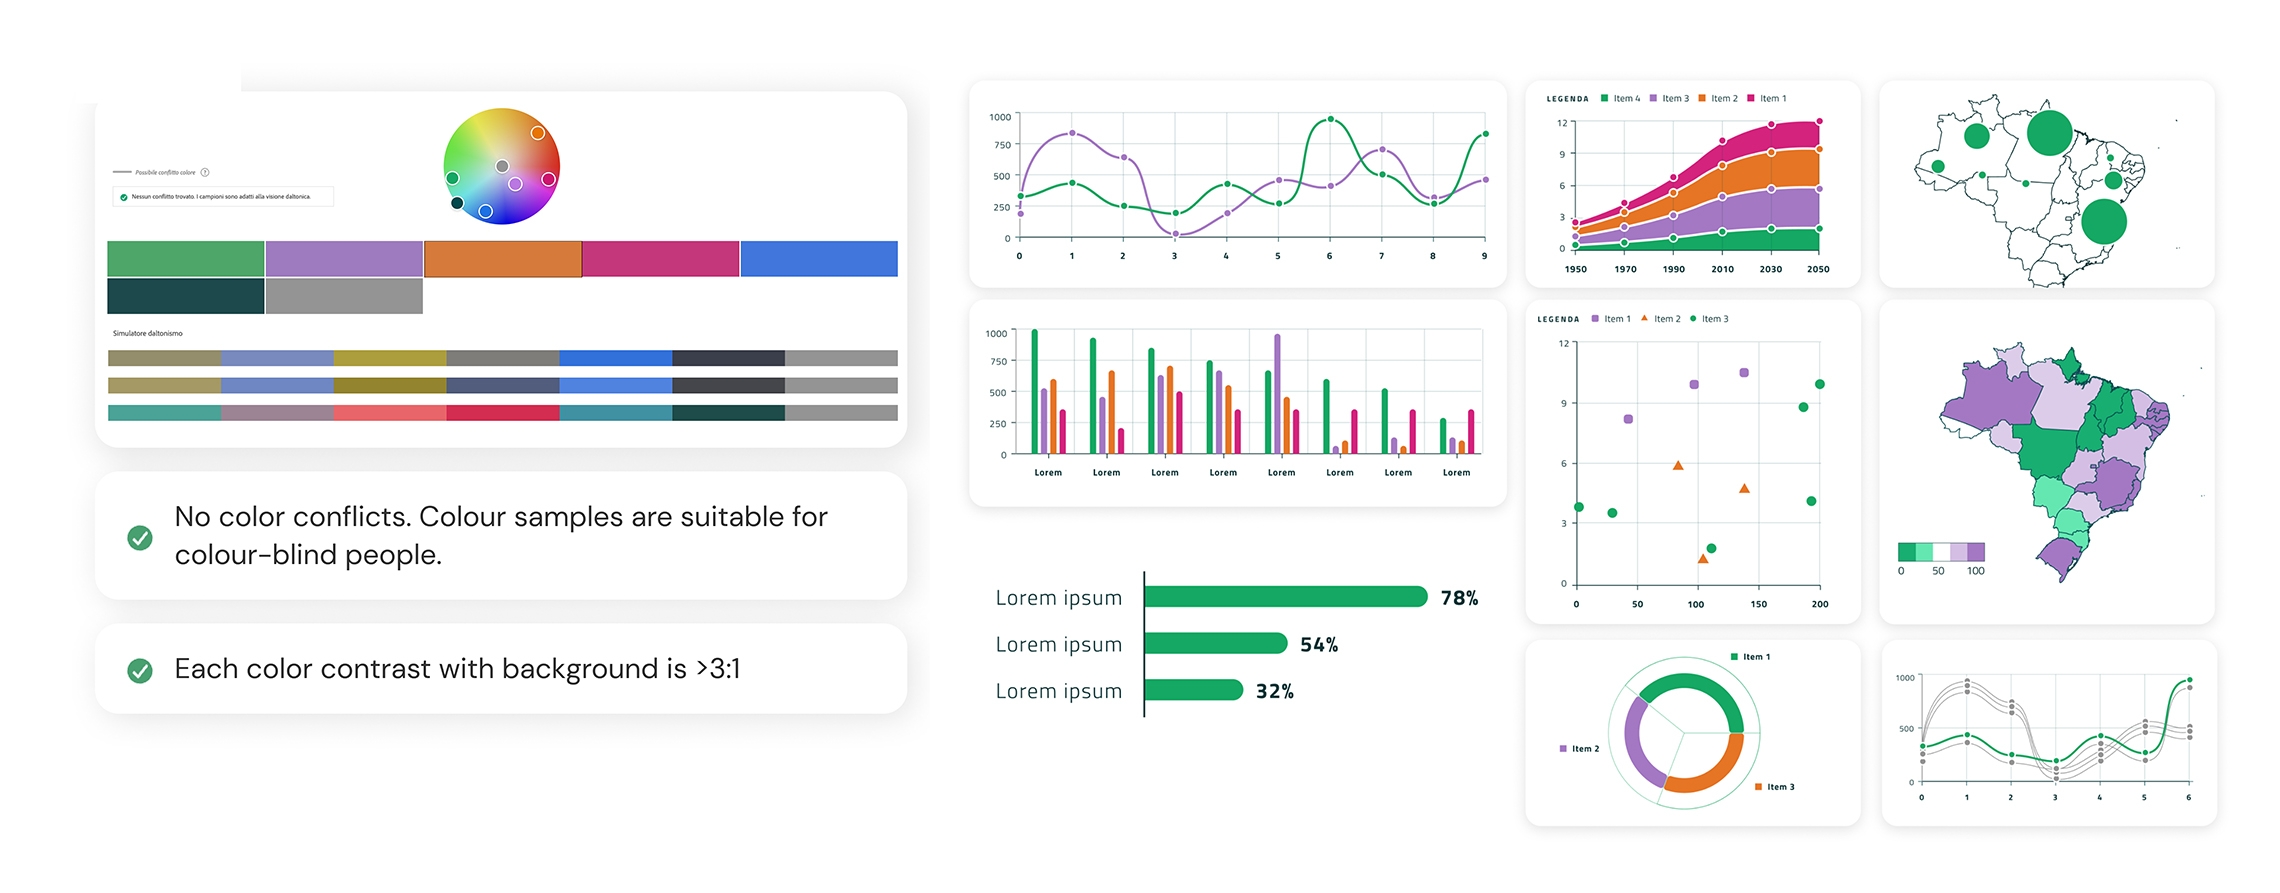Click the crimson segment in the third simulator row

coord(503,413)
